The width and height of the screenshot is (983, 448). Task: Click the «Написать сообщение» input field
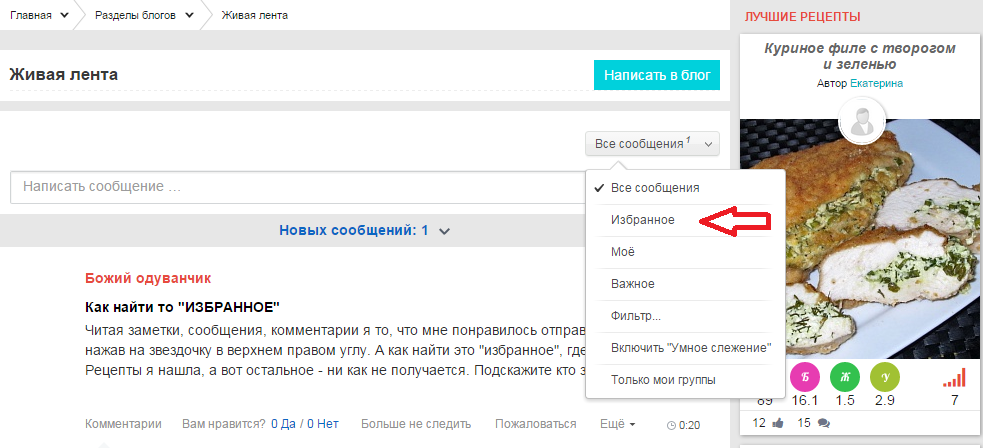click(296, 187)
